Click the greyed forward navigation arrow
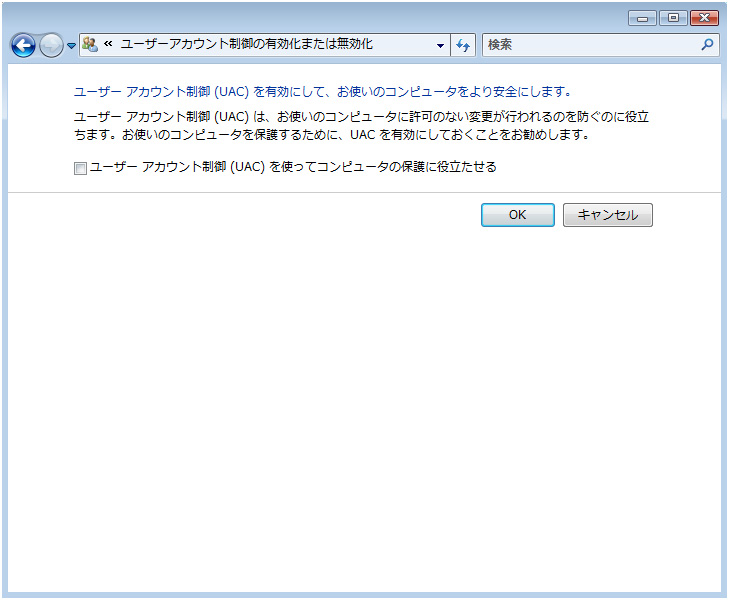Screen dimensions: 729x600 (51, 45)
